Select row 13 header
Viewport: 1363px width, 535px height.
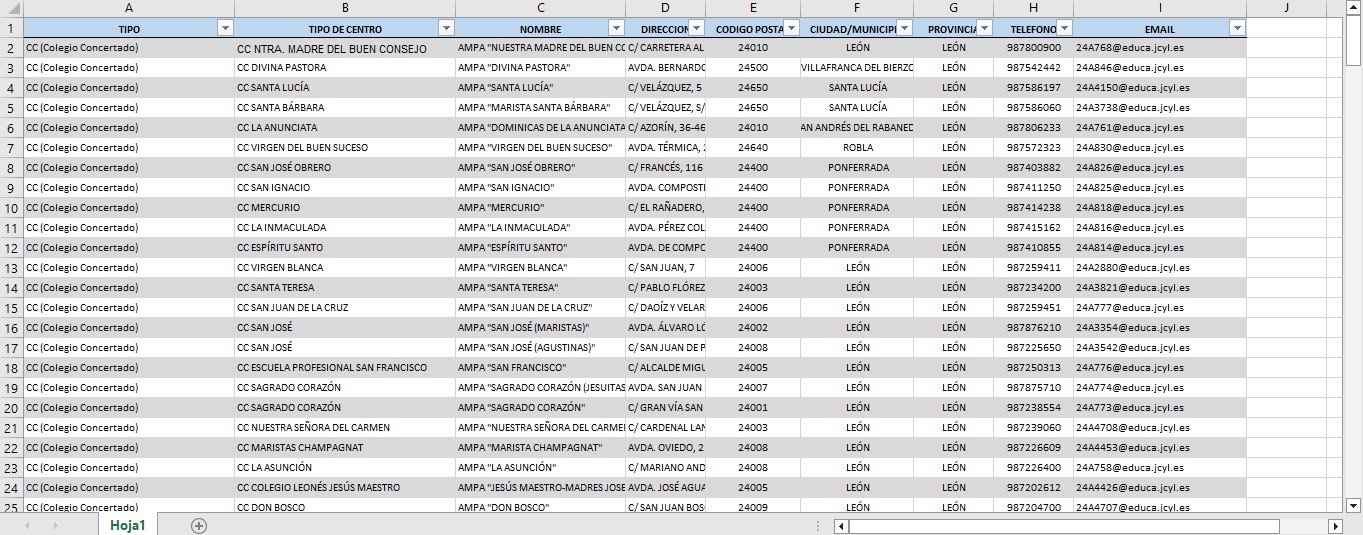click(11, 268)
